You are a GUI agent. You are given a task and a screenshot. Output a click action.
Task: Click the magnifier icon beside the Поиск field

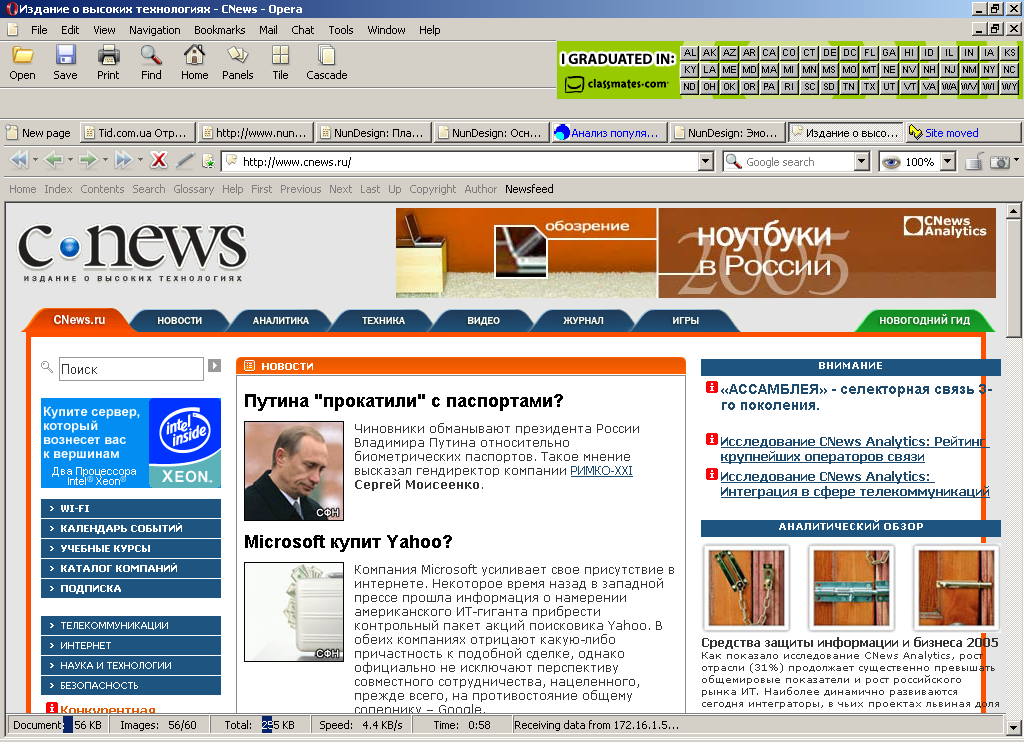click(x=46, y=366)
